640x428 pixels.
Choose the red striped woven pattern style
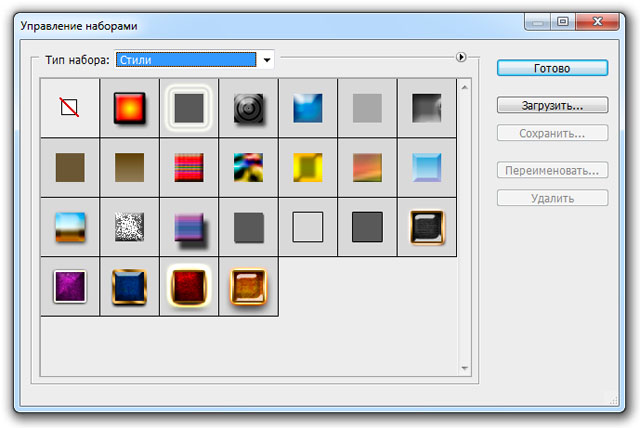tap(189, 167)
